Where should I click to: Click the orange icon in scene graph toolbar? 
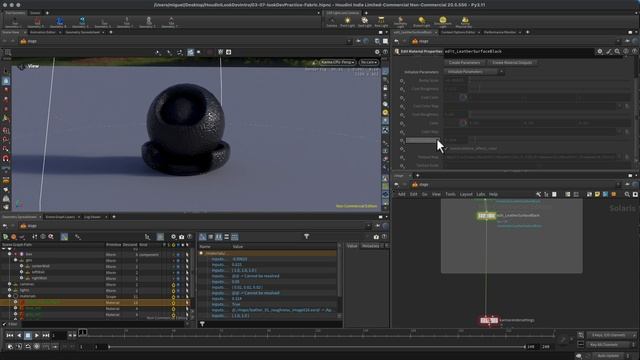pyautogui.click(x=13, y=236)
